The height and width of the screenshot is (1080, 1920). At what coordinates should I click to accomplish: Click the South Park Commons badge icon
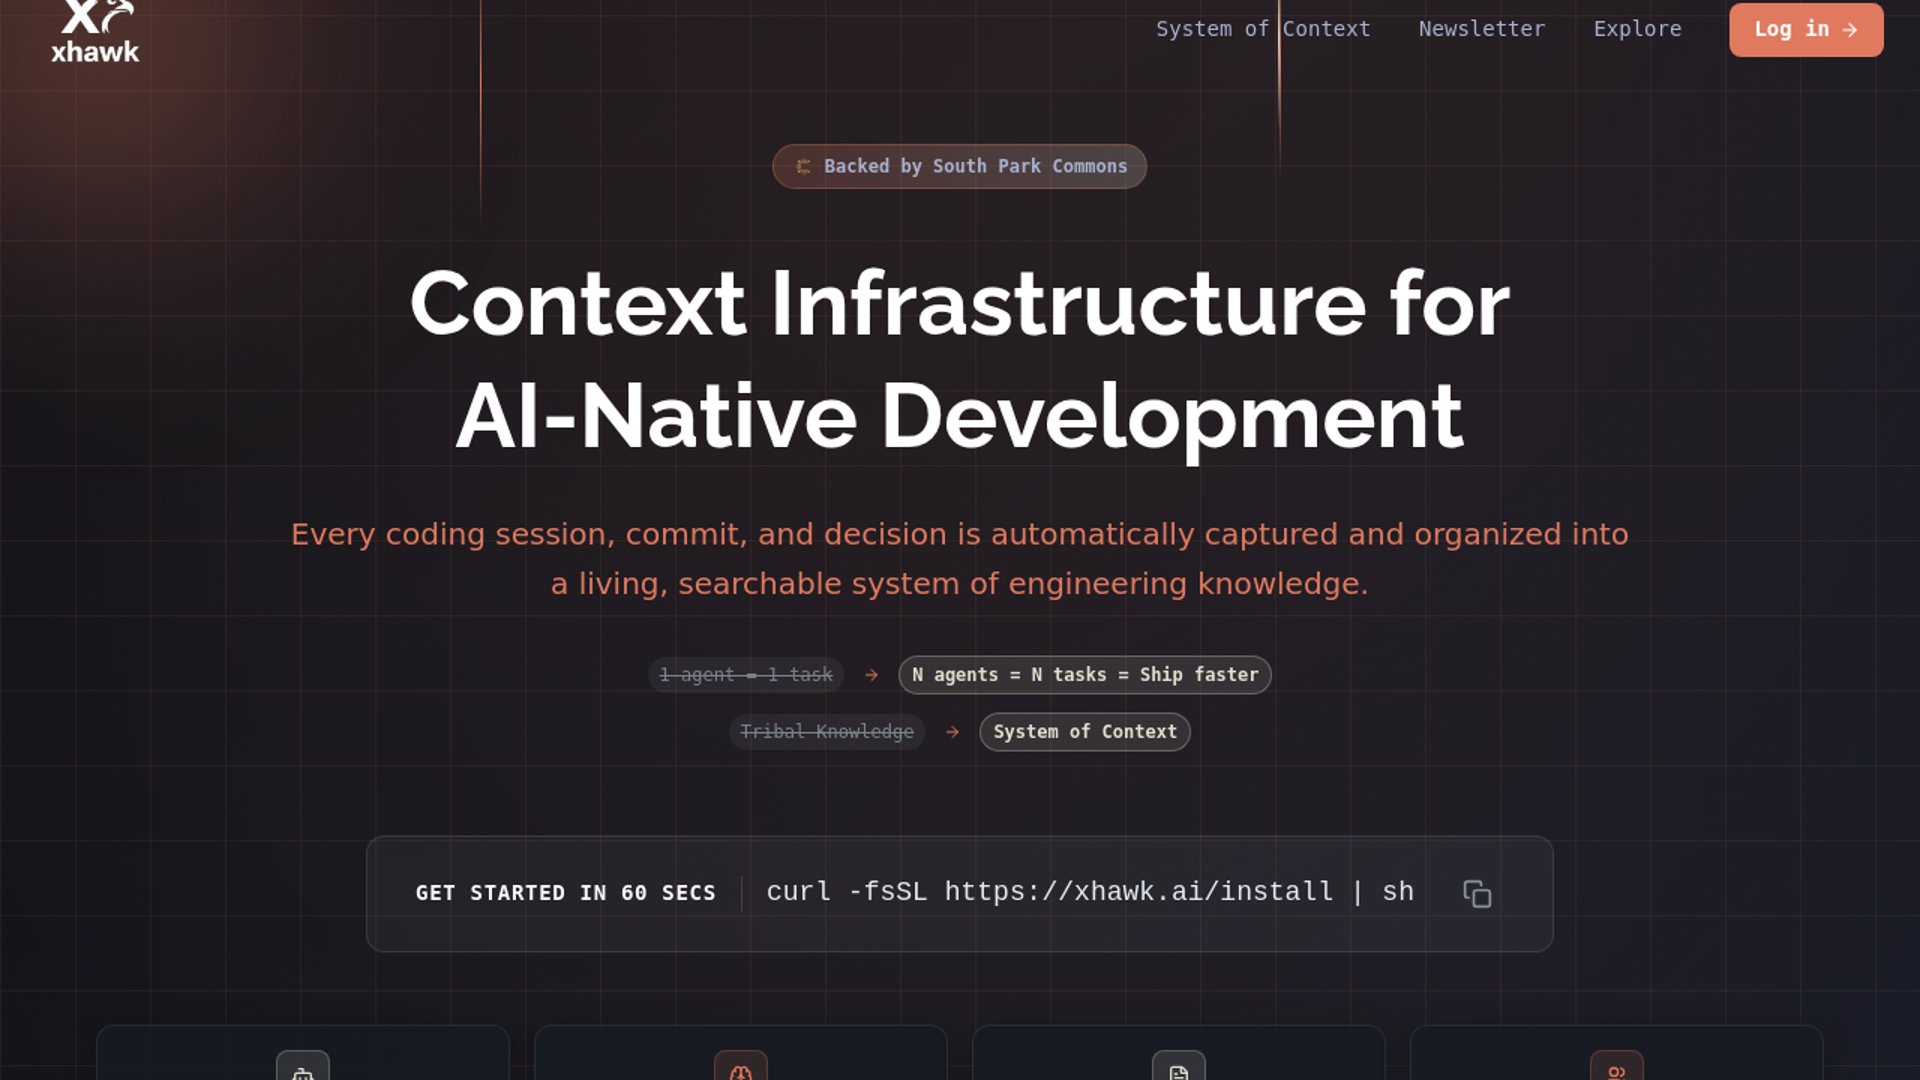point(803,167)
